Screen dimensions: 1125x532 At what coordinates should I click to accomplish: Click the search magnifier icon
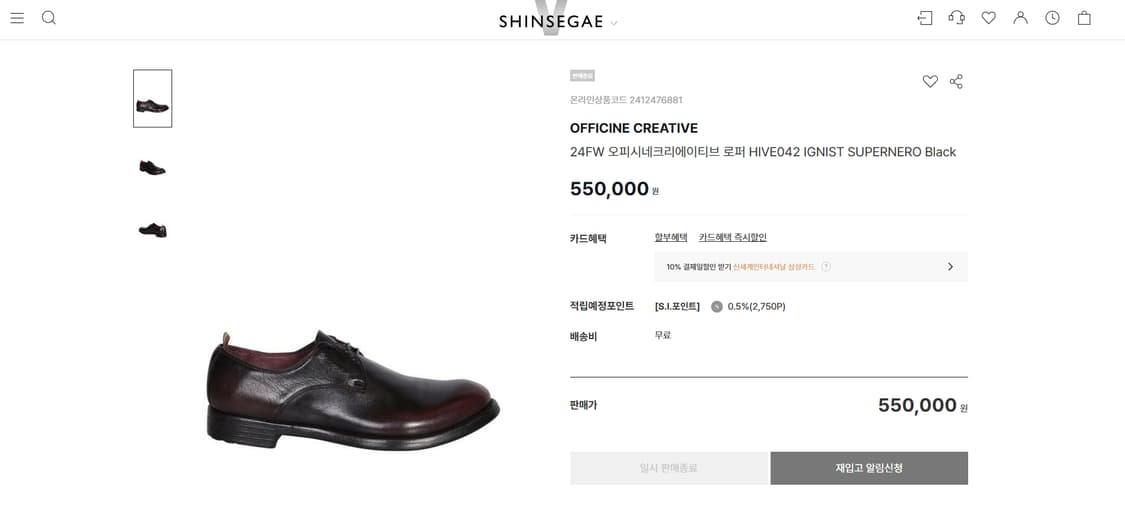pos(49,18)
